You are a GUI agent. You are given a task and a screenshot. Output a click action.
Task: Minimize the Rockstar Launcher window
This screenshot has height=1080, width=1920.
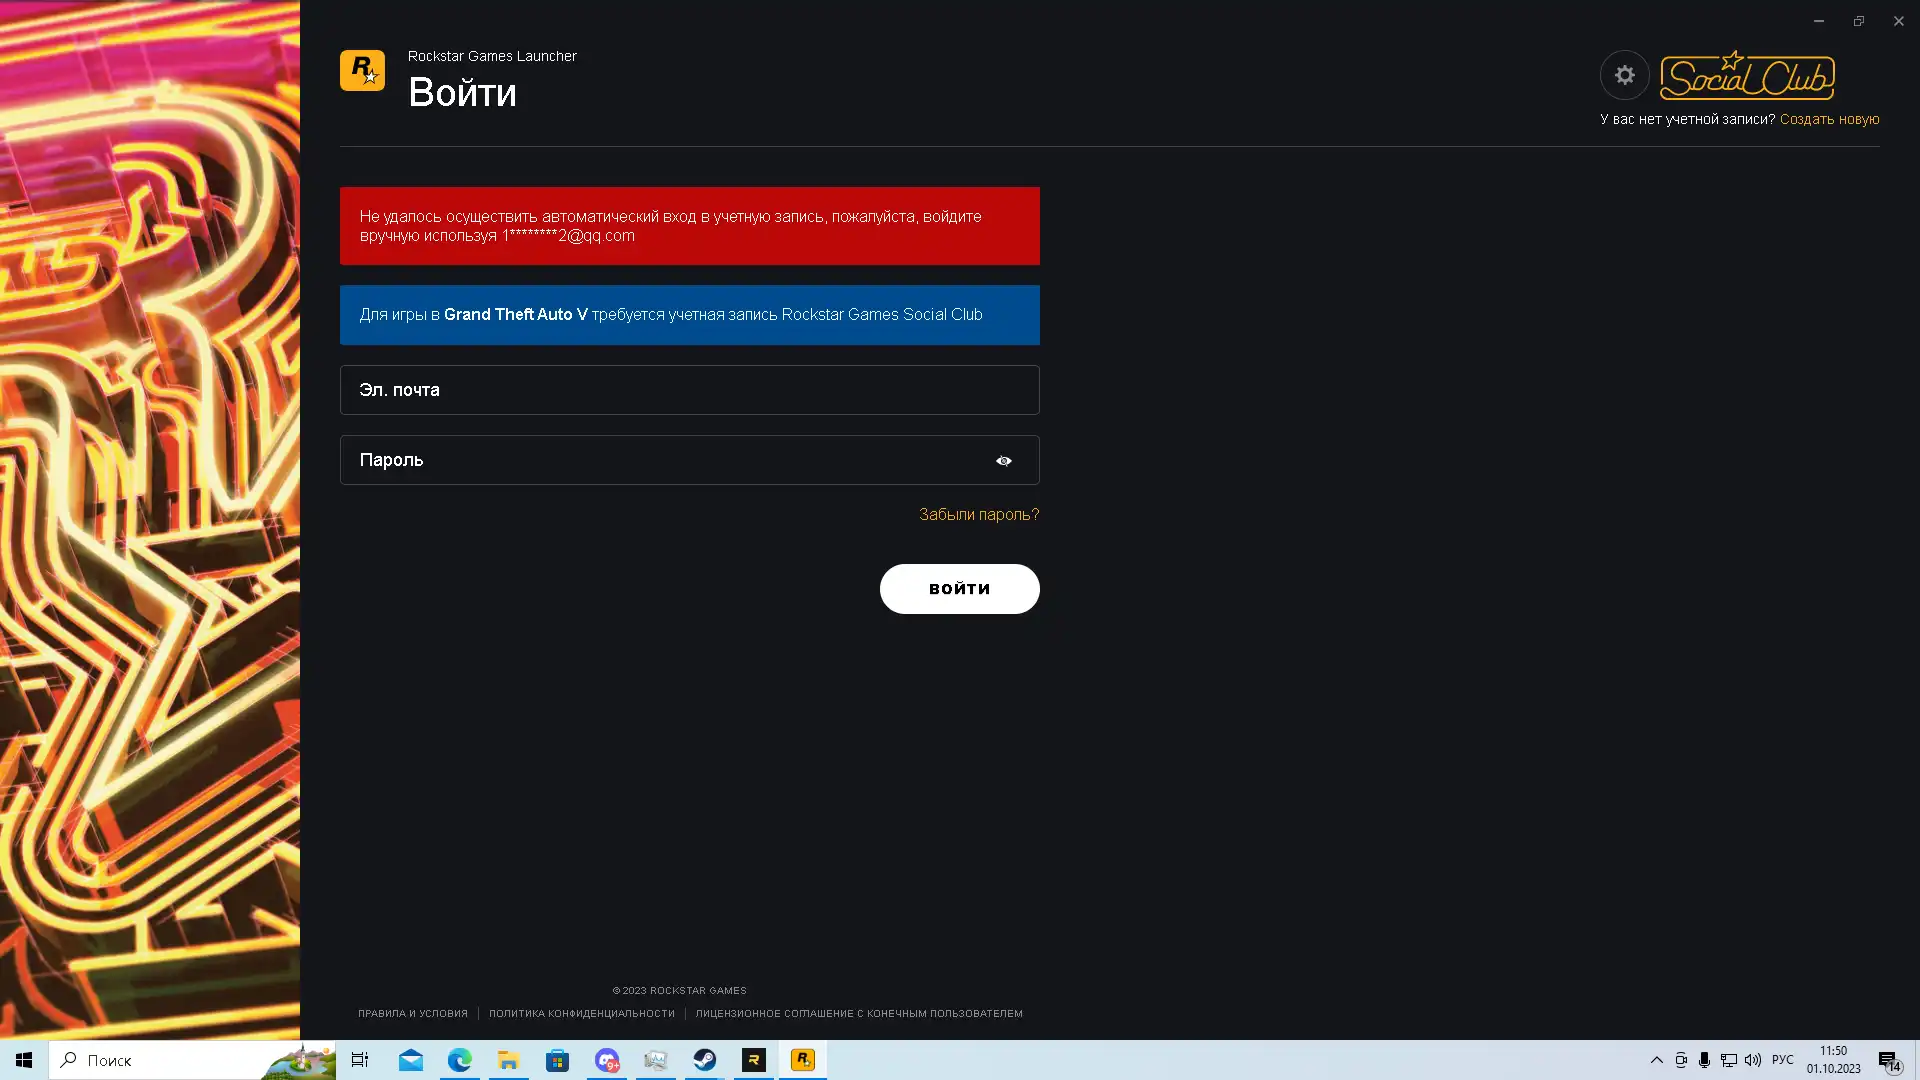[1819, 21]
